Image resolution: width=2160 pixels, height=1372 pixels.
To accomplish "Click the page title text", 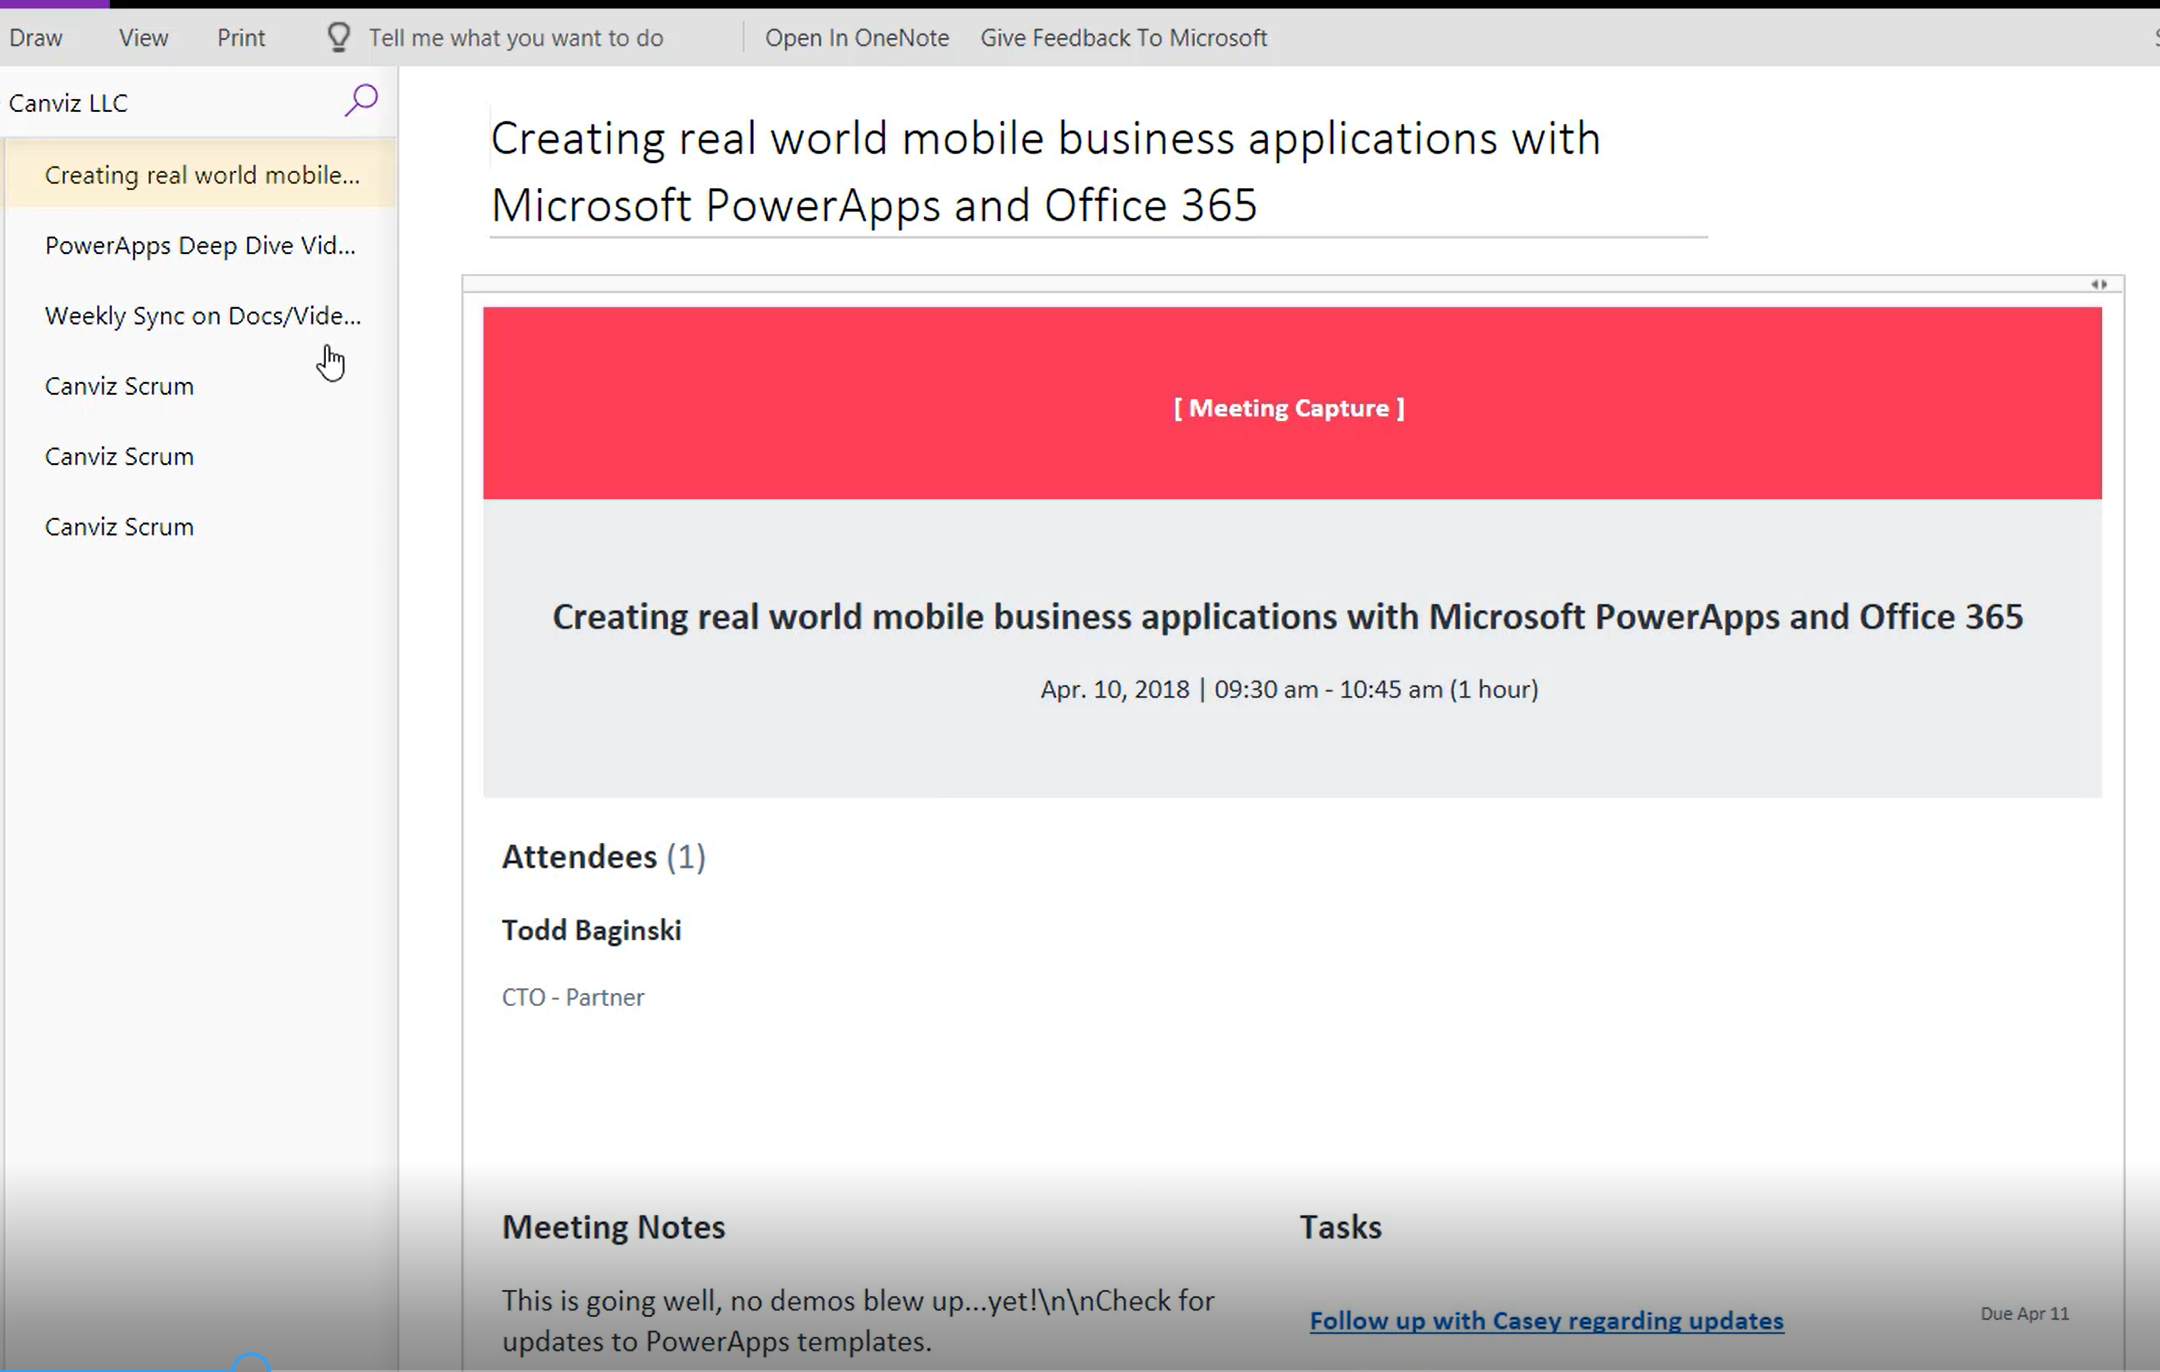I will (x=1045, y=171).
